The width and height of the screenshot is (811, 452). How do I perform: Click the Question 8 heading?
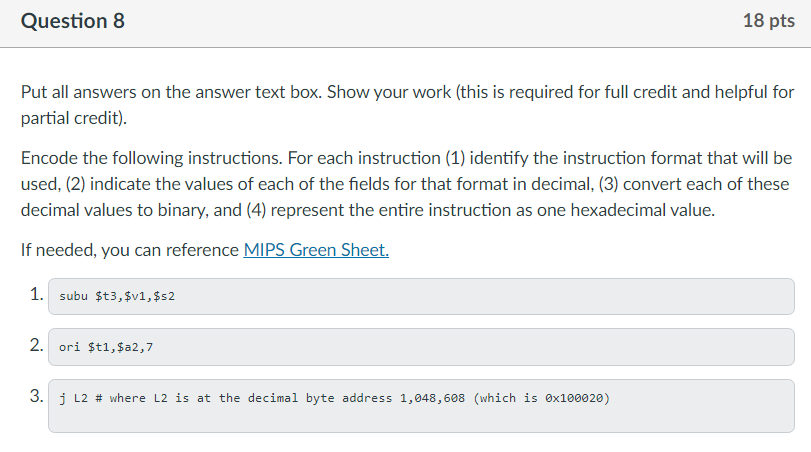73,21
